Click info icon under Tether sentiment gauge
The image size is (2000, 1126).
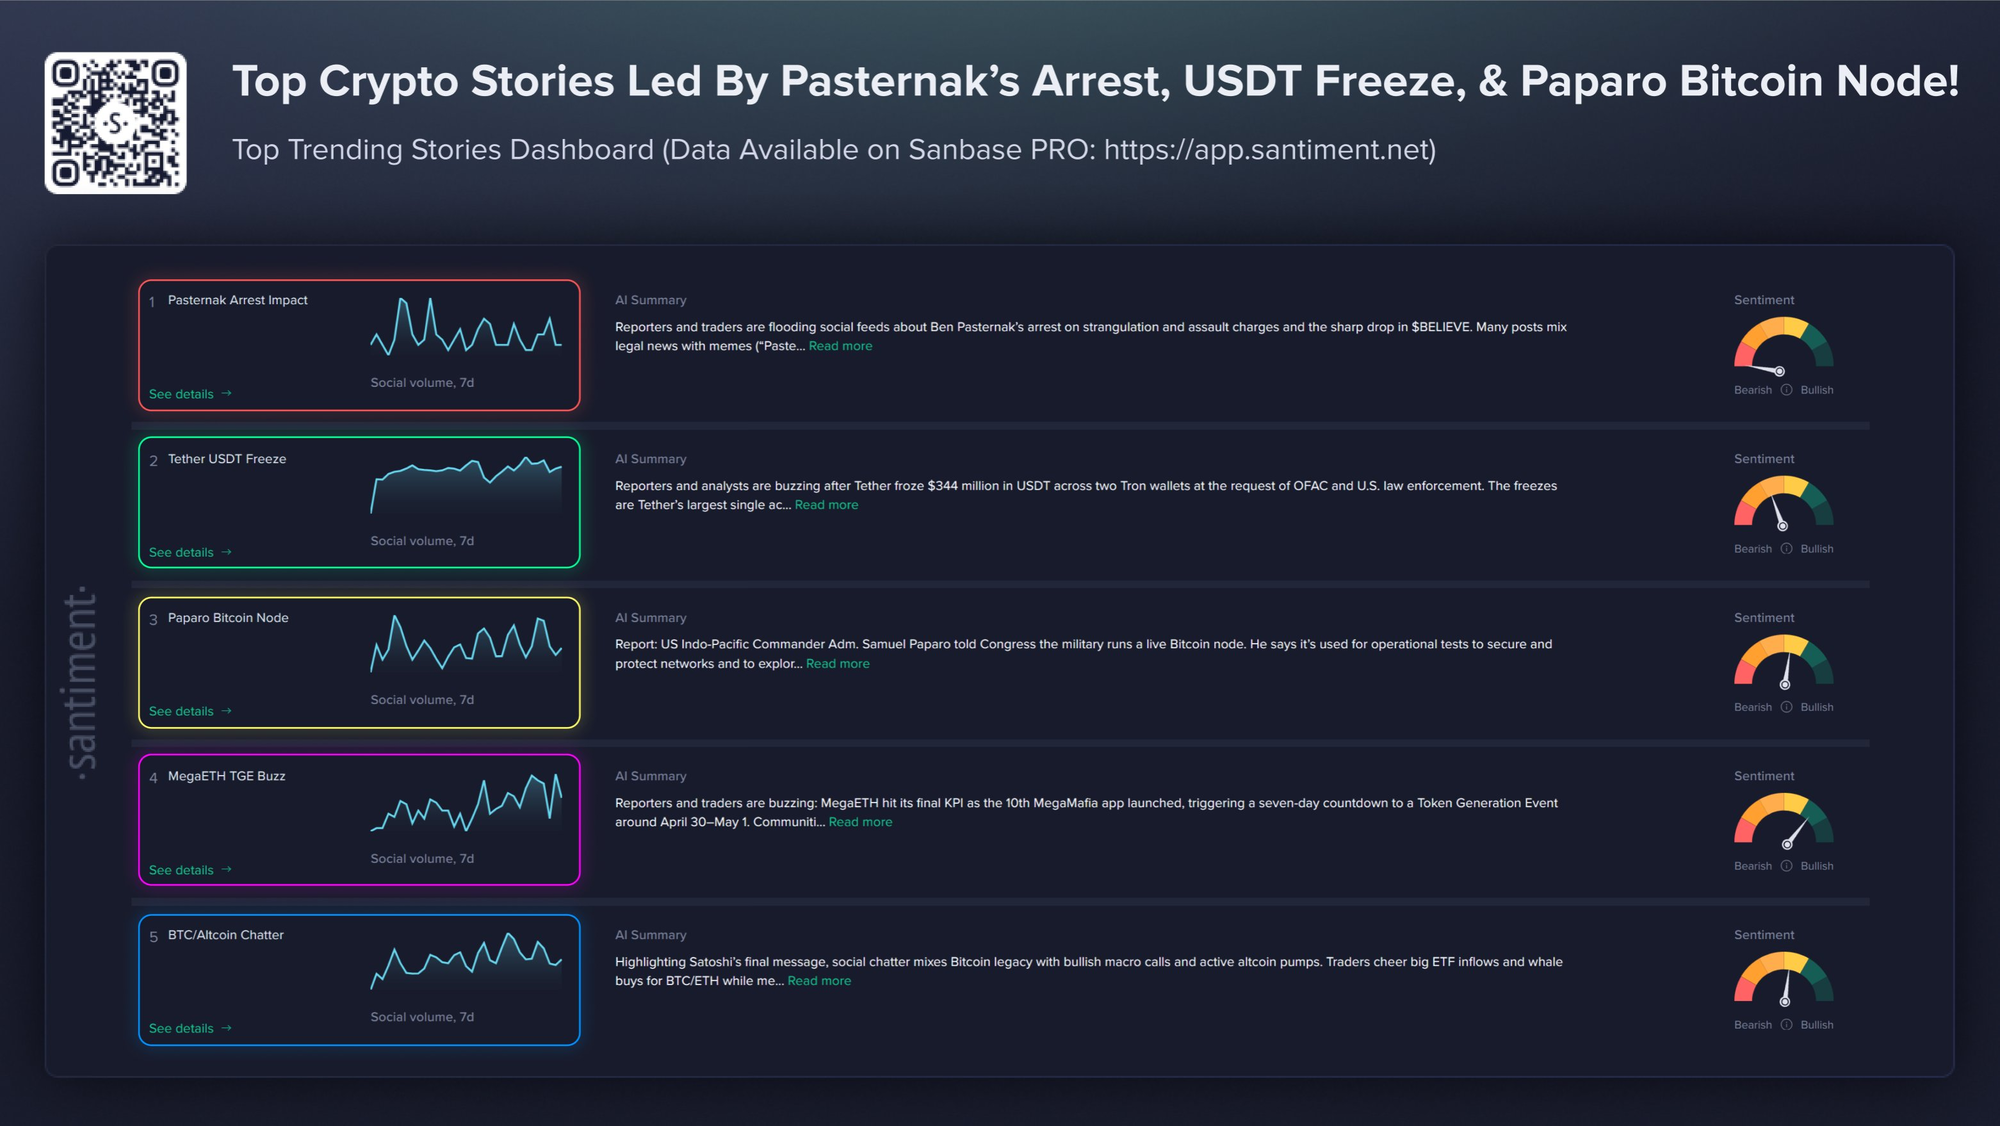click(1786, 549)
